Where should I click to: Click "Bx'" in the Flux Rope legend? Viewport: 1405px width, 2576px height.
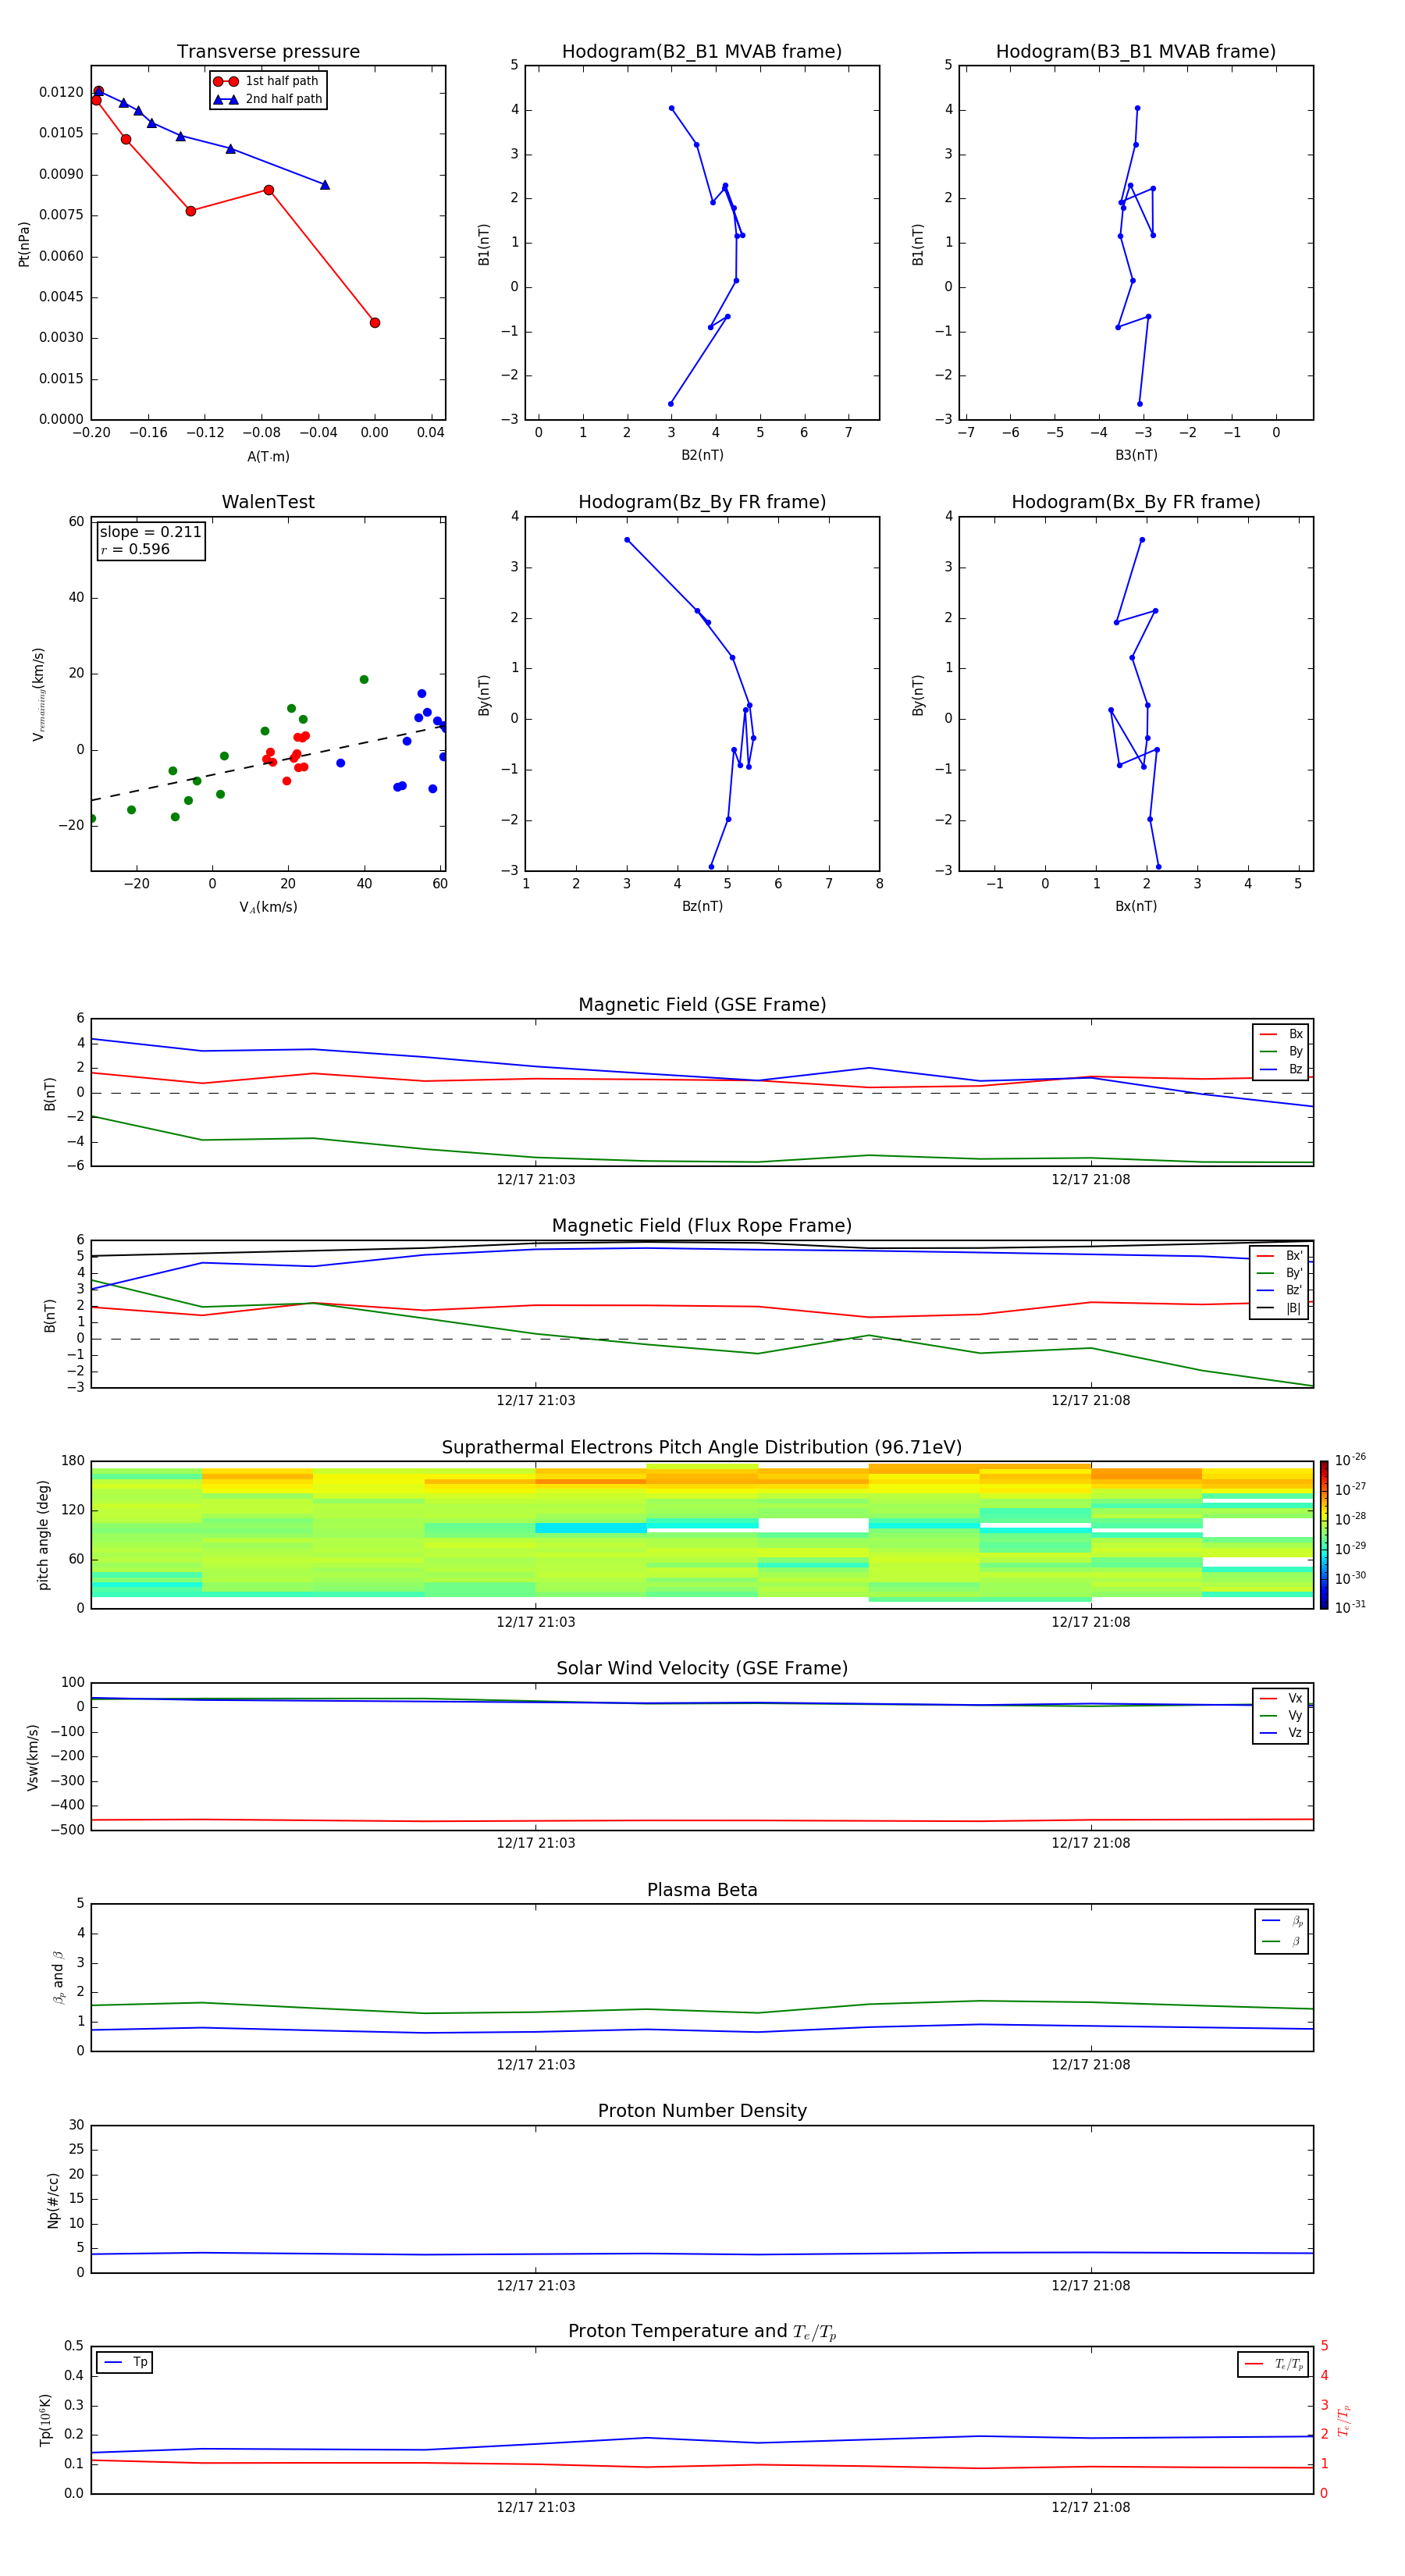point(1280,1256)
